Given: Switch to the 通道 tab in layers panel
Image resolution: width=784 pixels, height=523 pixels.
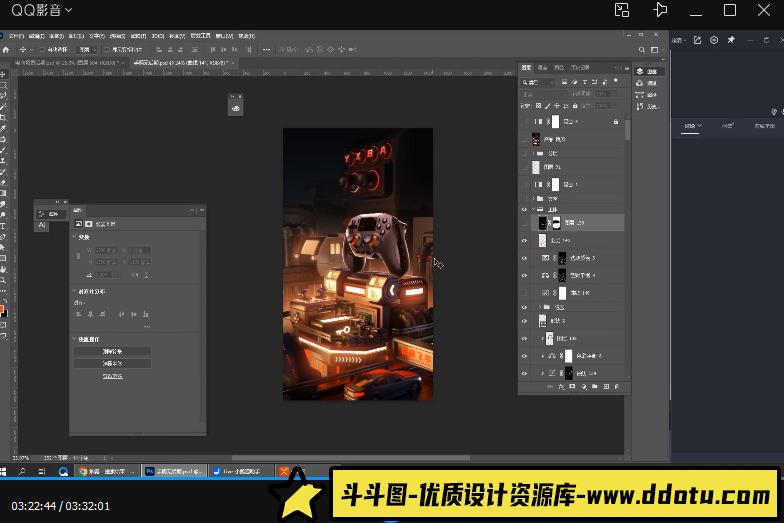Looking at the screenshot, I should point(542,68).
